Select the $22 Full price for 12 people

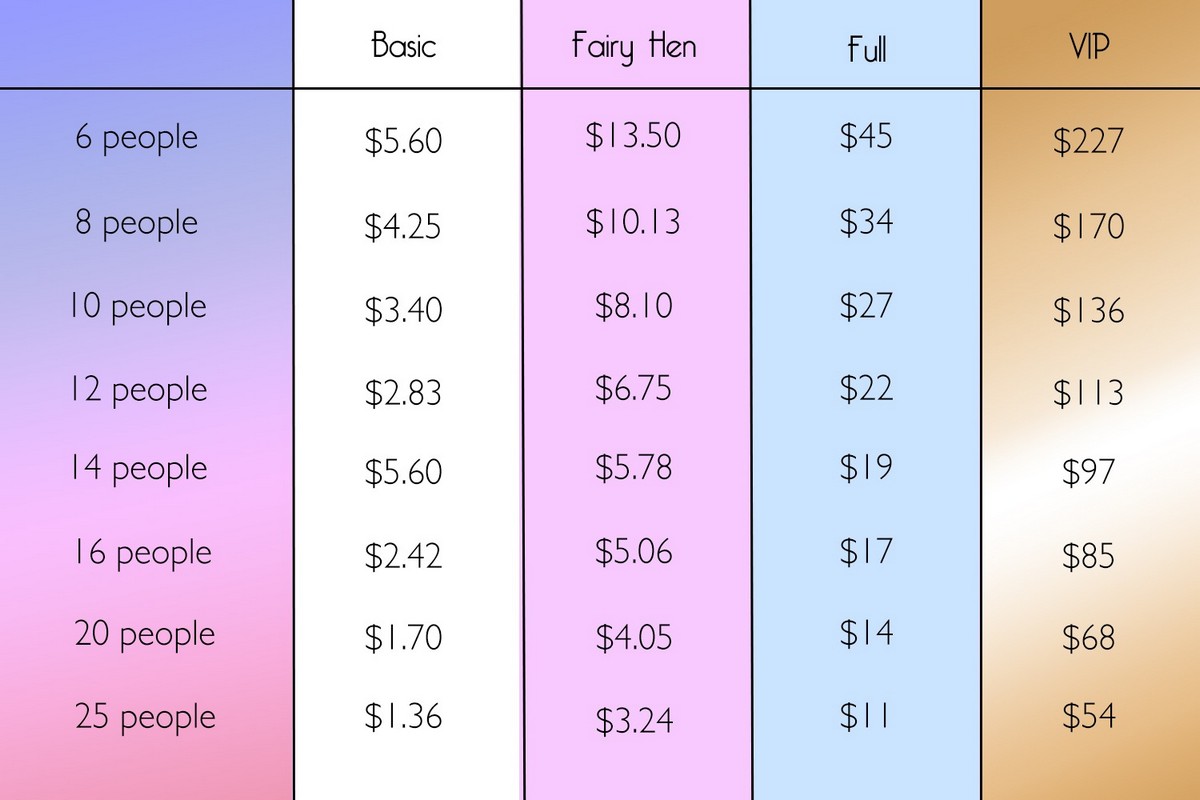click(x=866, y=388)
